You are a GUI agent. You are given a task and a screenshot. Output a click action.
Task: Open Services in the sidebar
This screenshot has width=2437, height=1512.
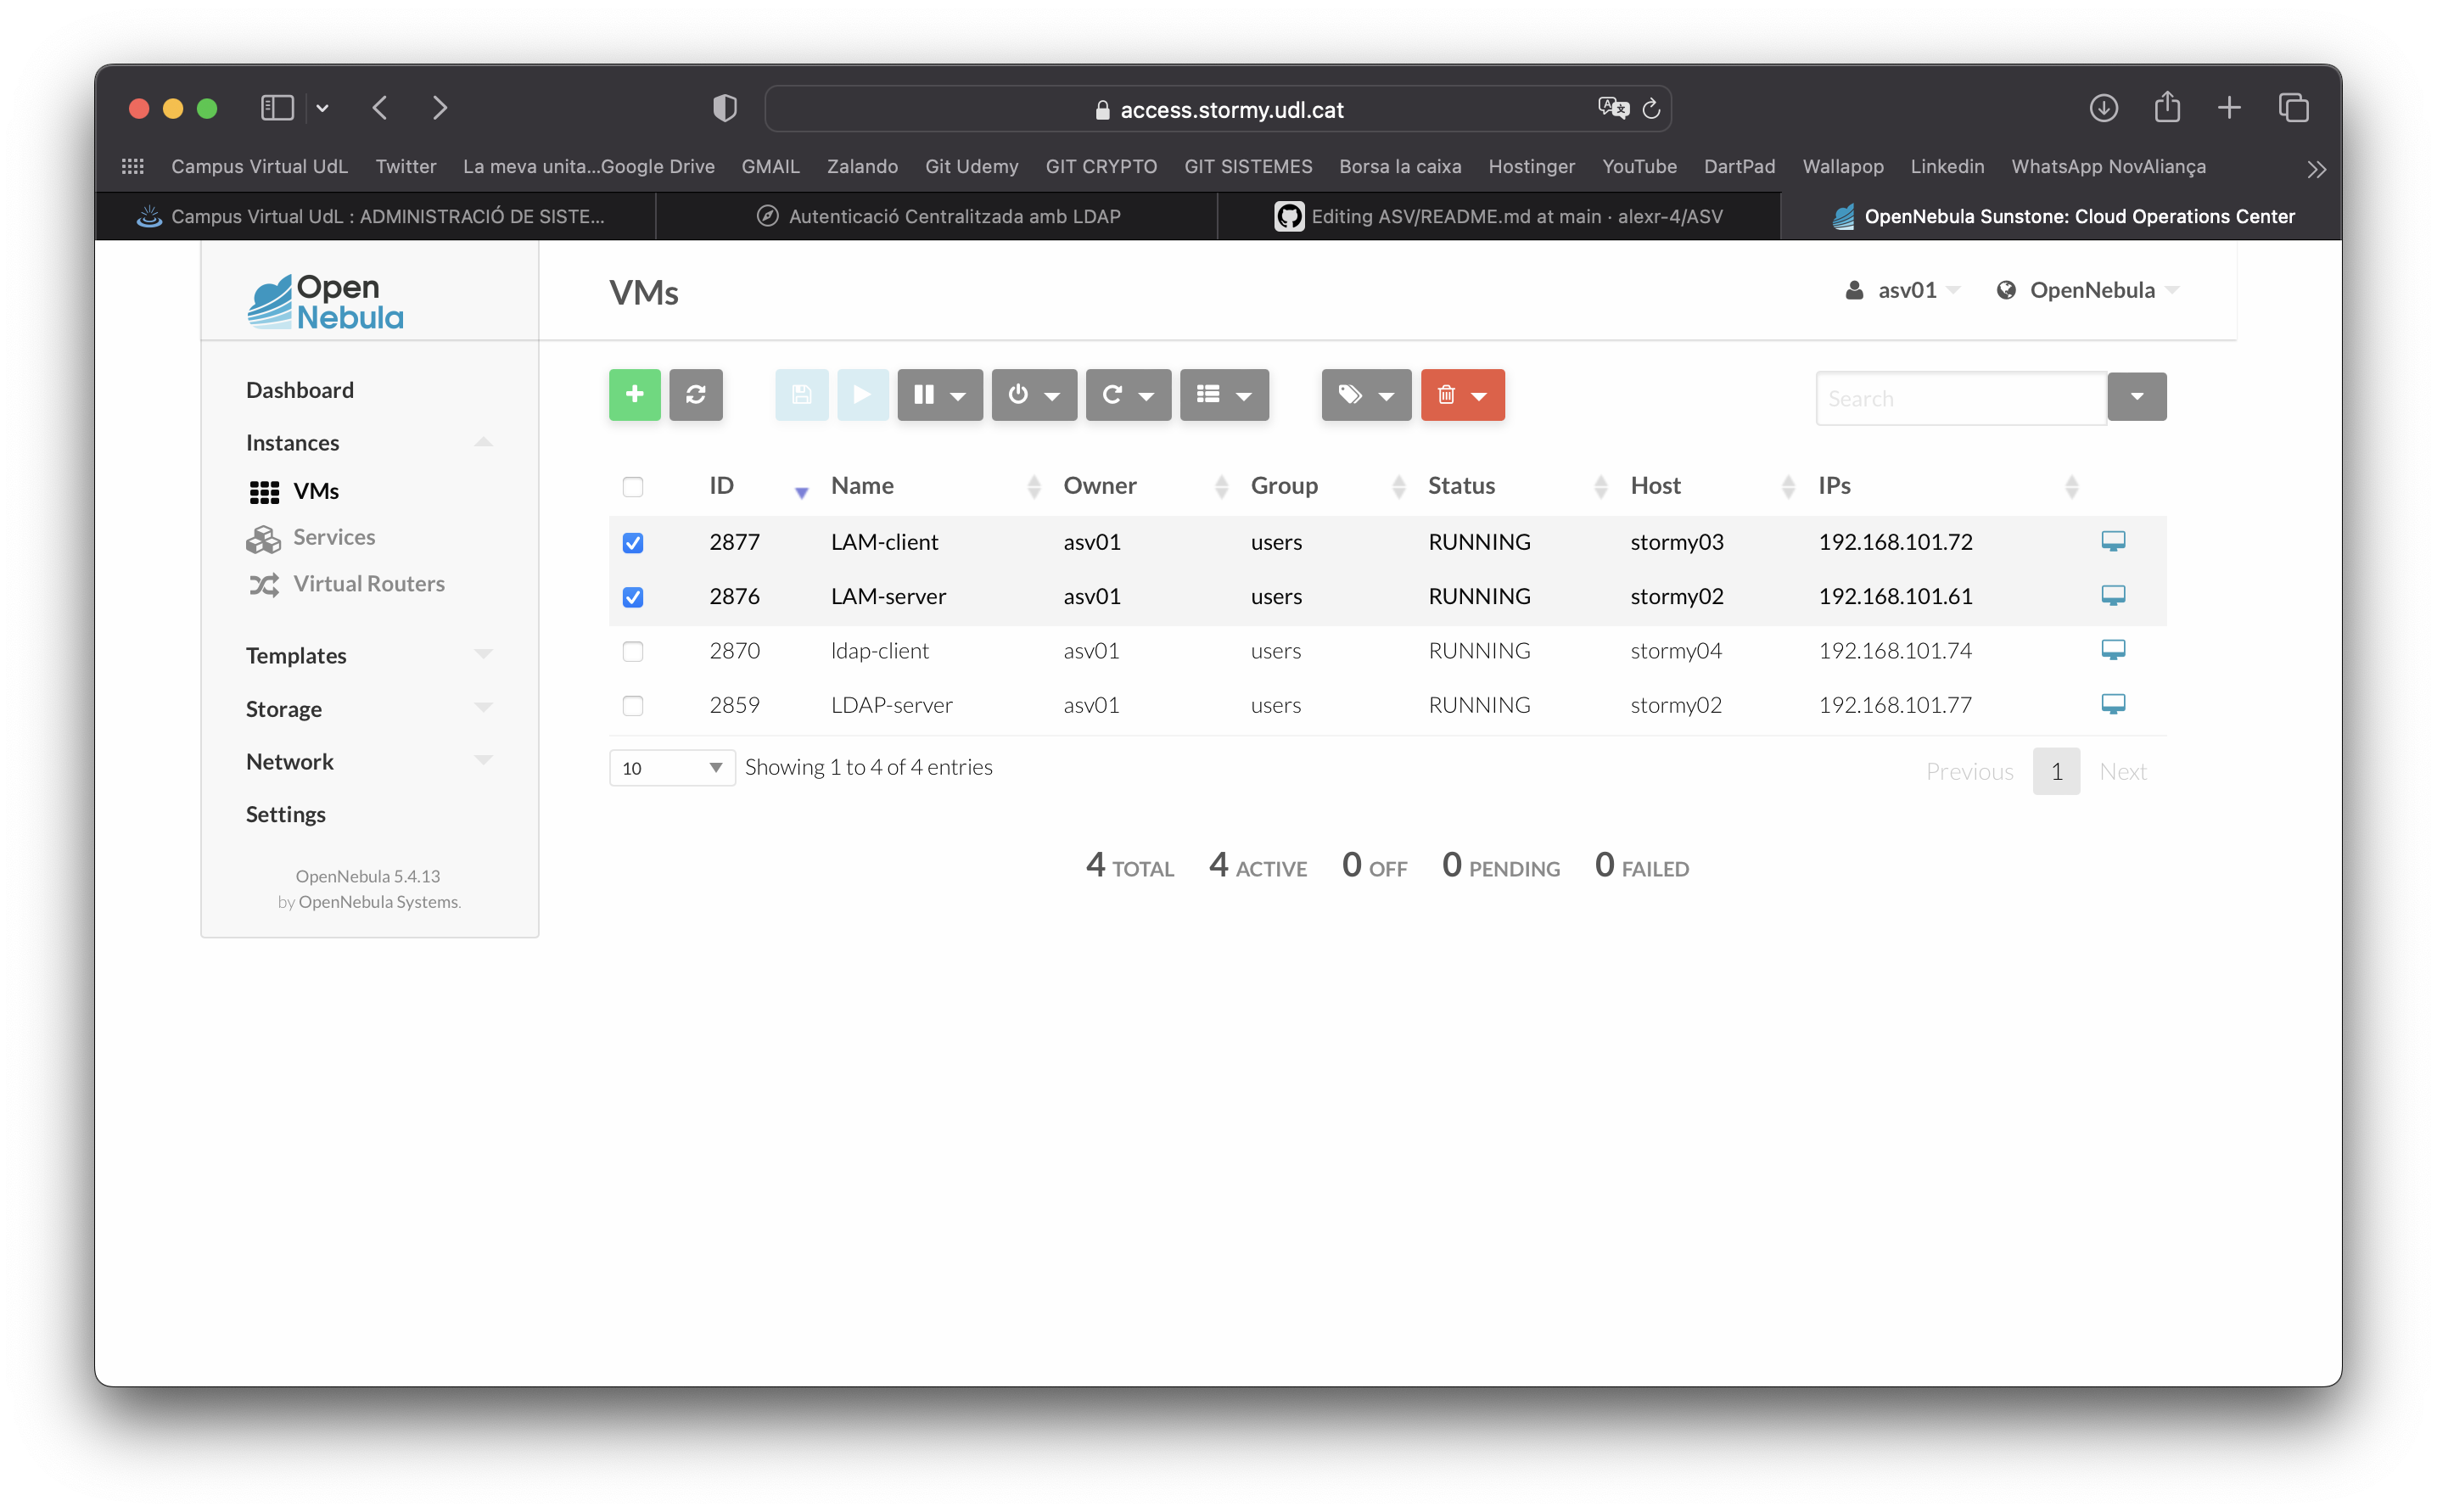334,537
